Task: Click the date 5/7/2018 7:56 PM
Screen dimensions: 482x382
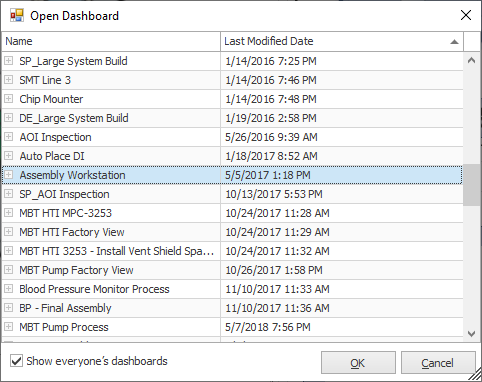Action: coord(268,327)
